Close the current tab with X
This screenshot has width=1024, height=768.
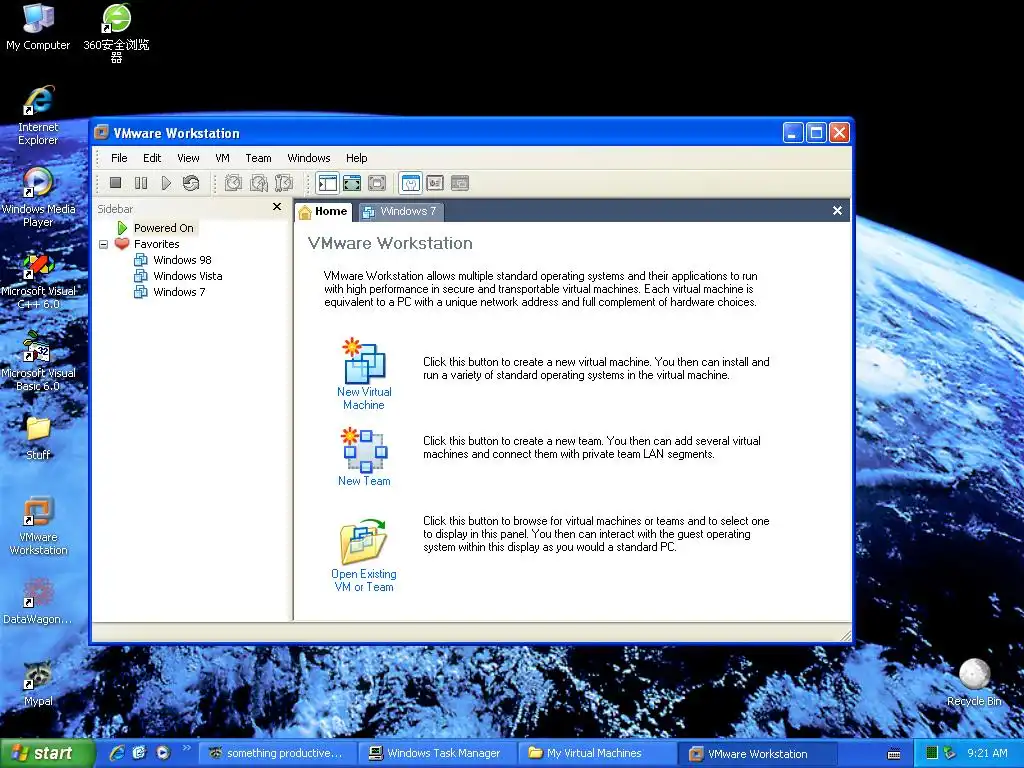(837, 211)
